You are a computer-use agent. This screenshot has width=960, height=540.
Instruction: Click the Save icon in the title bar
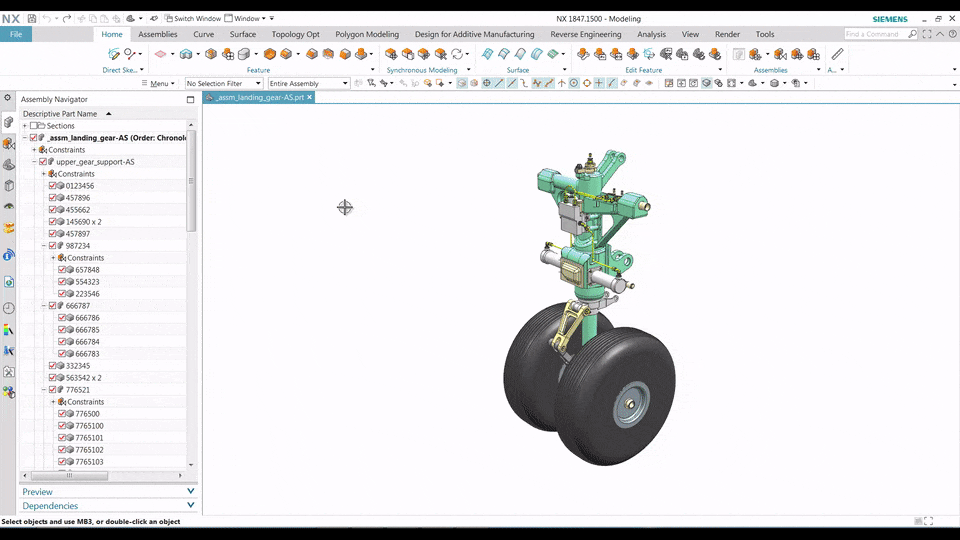click(32, 18)
